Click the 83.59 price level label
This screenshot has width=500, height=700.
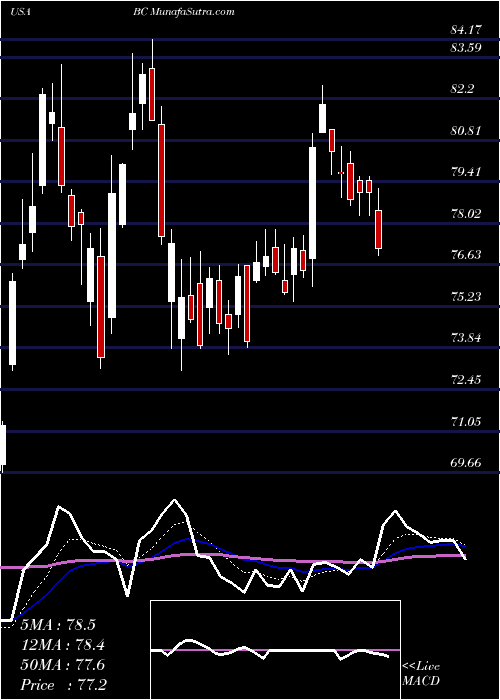click(x=466, y=47)
